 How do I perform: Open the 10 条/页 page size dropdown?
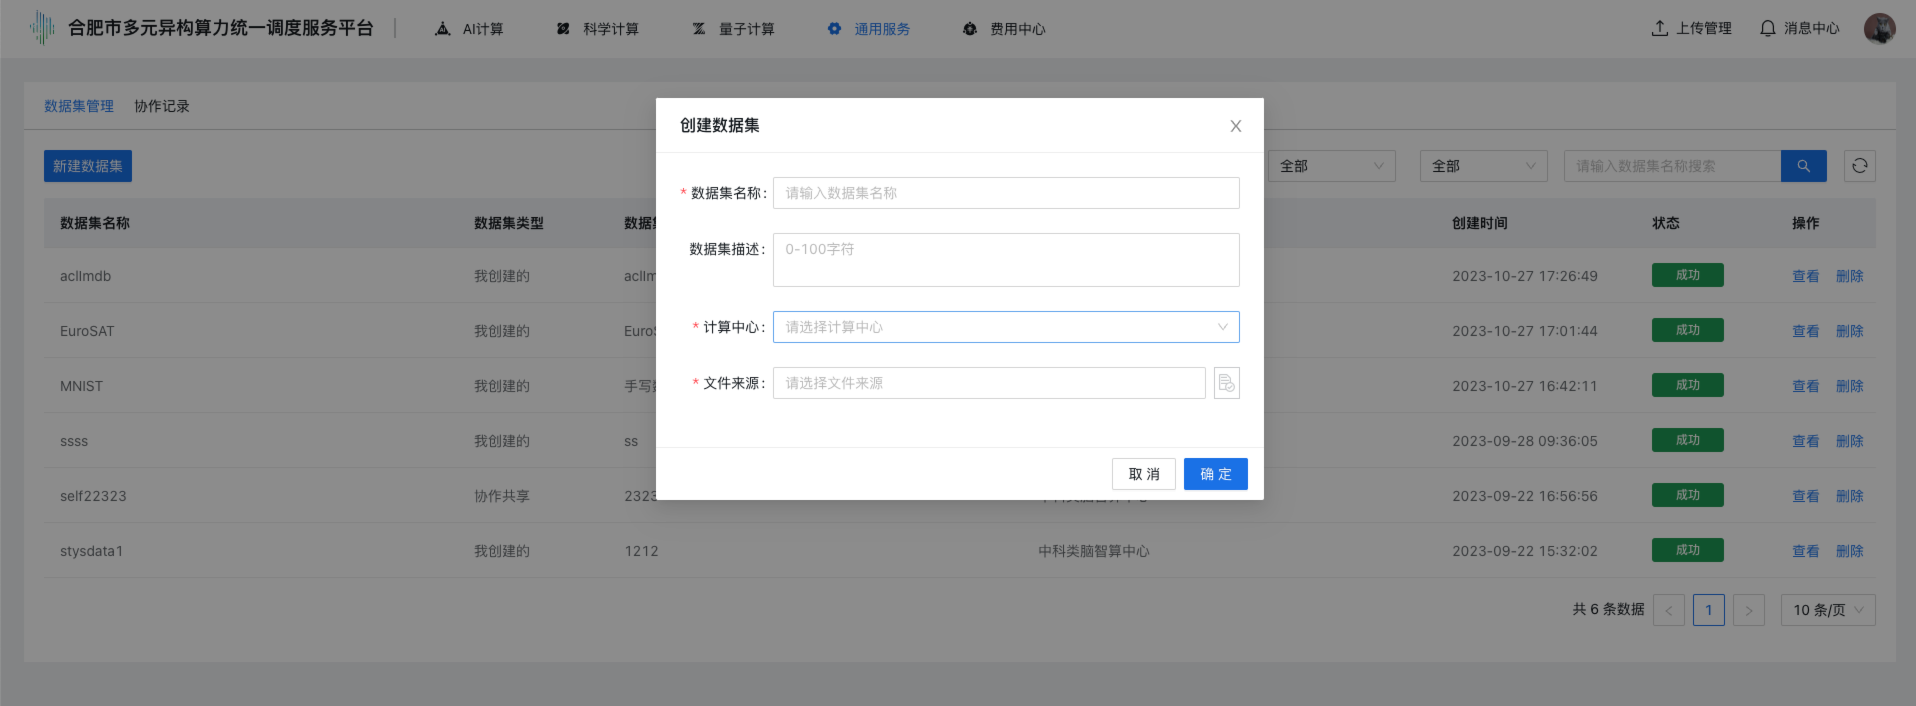coord(1827,610)
